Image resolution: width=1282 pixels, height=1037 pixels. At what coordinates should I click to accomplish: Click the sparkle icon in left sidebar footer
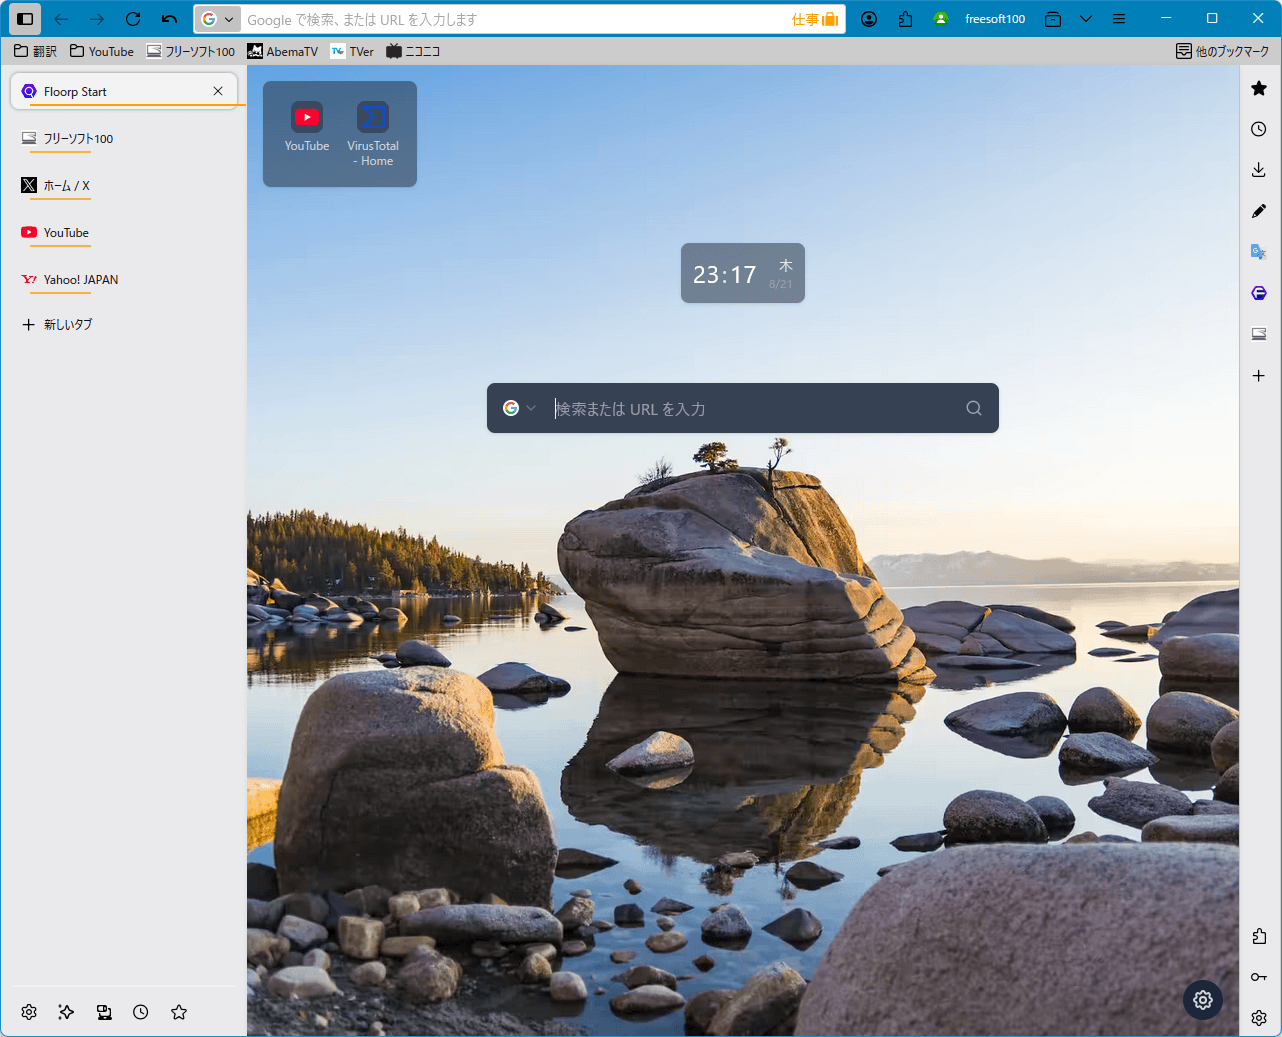[66, 1012]
